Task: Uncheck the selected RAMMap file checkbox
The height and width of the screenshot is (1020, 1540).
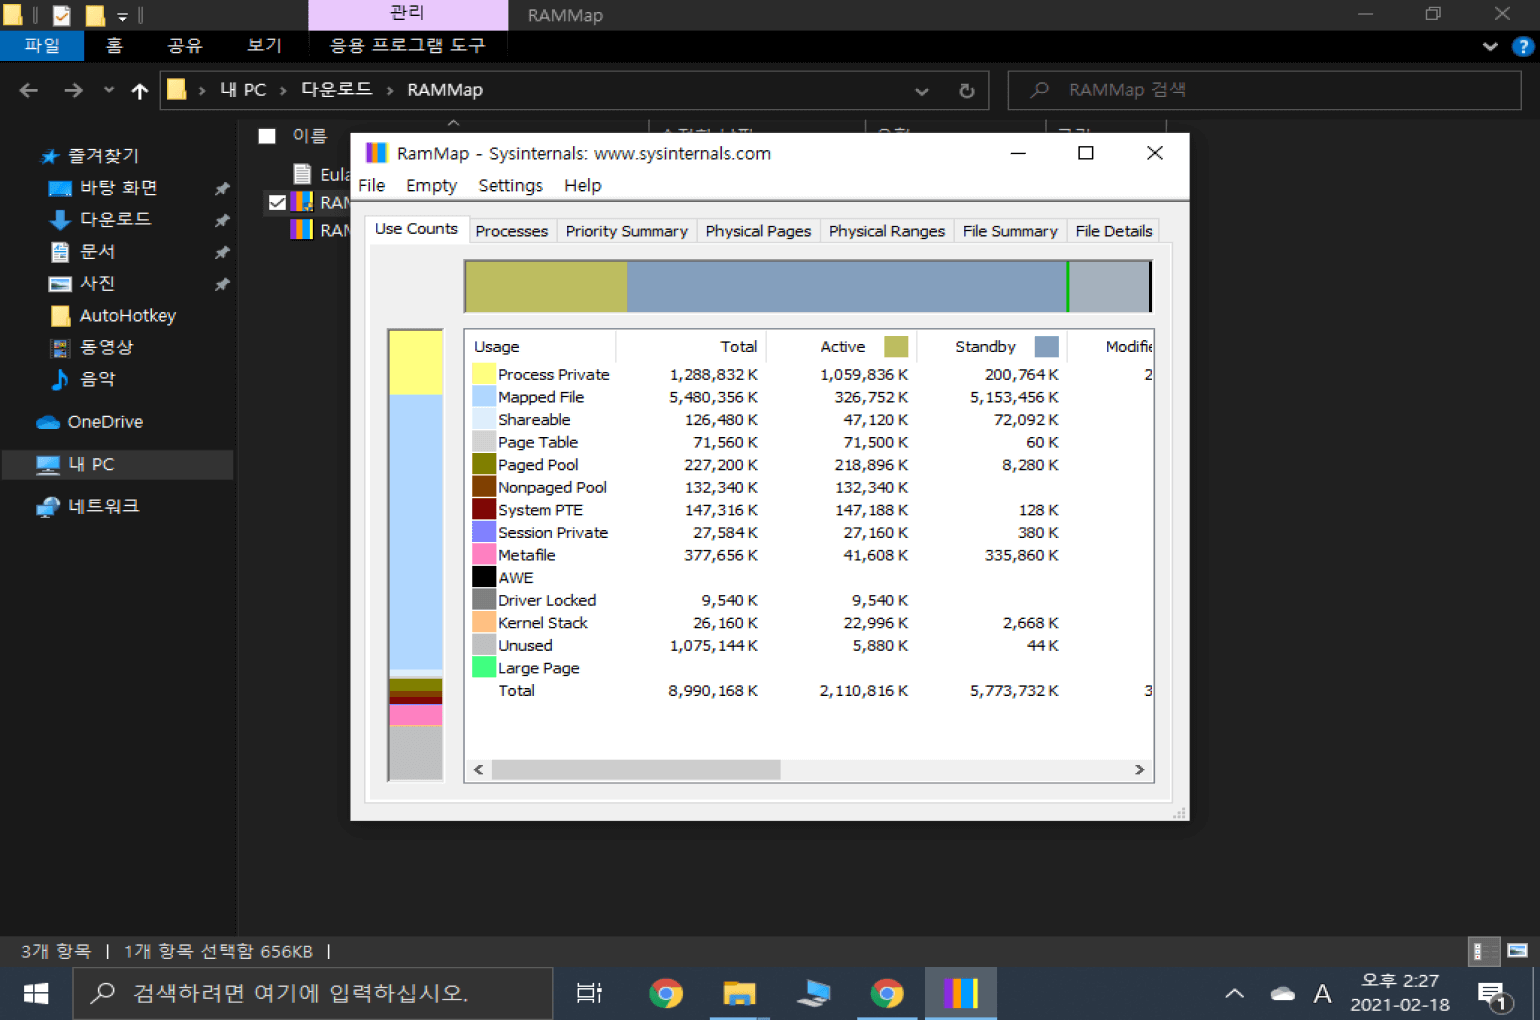Action: coord(277,202)
